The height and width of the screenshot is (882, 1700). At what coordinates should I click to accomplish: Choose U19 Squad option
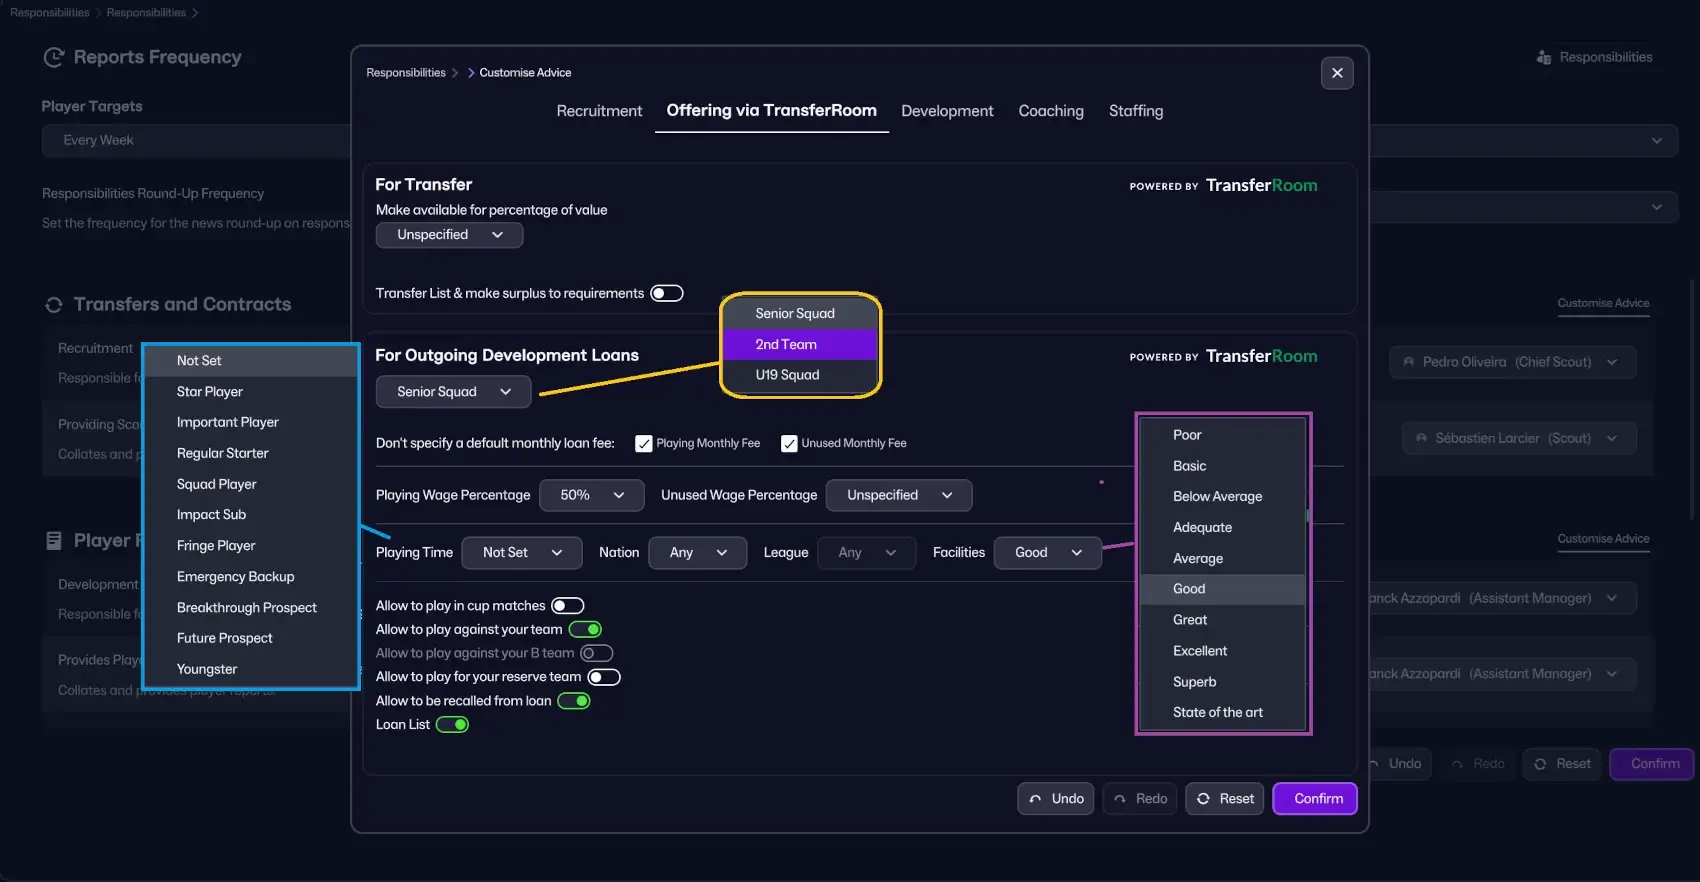[800, 375]
